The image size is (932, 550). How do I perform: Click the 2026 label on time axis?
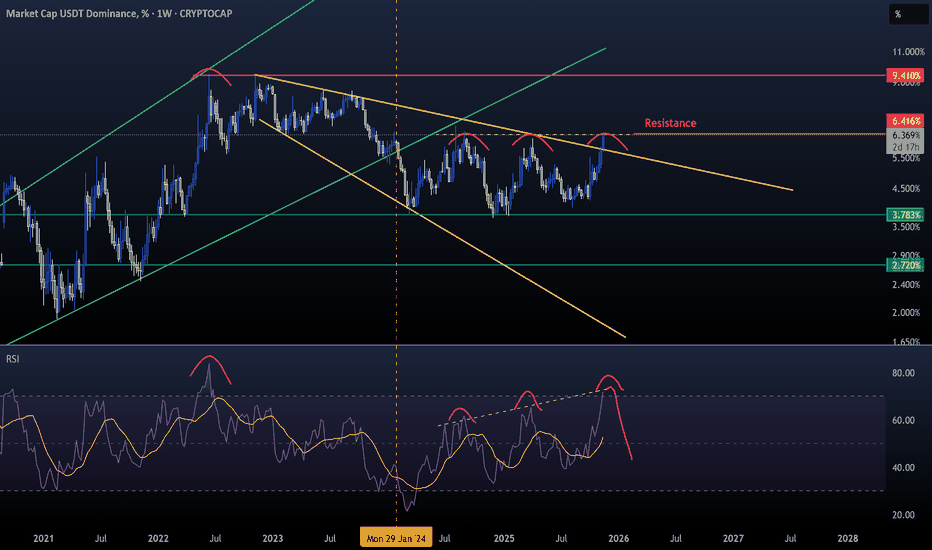[619, 539]
